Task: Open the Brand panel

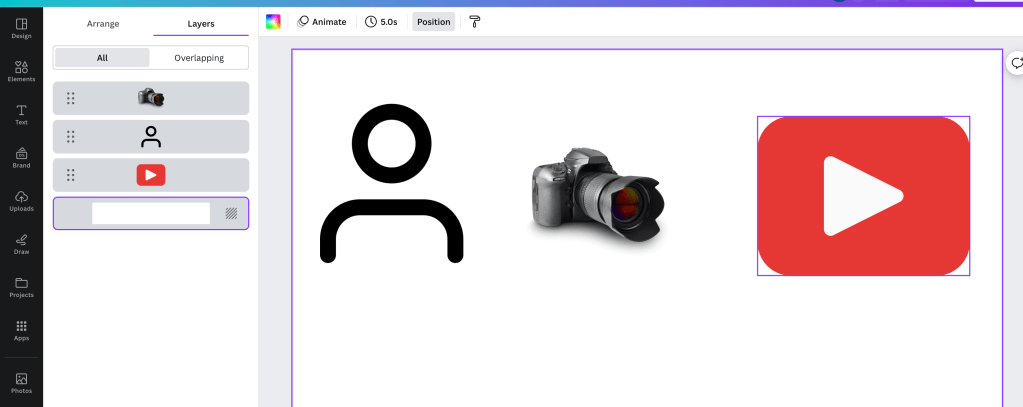Action: pos(21,157)
